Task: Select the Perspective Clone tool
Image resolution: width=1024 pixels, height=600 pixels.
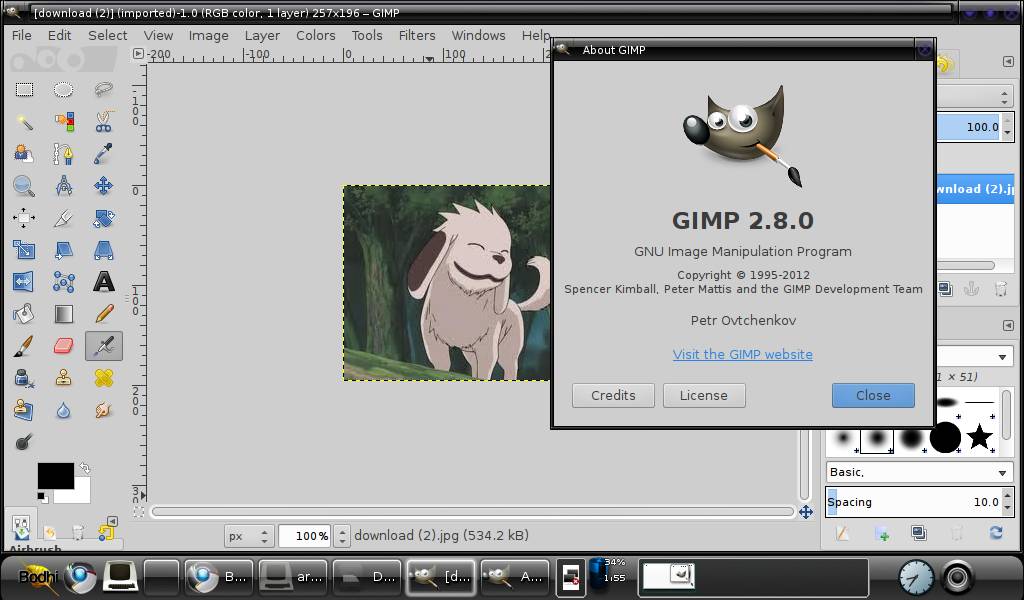Action: [24, 410]
